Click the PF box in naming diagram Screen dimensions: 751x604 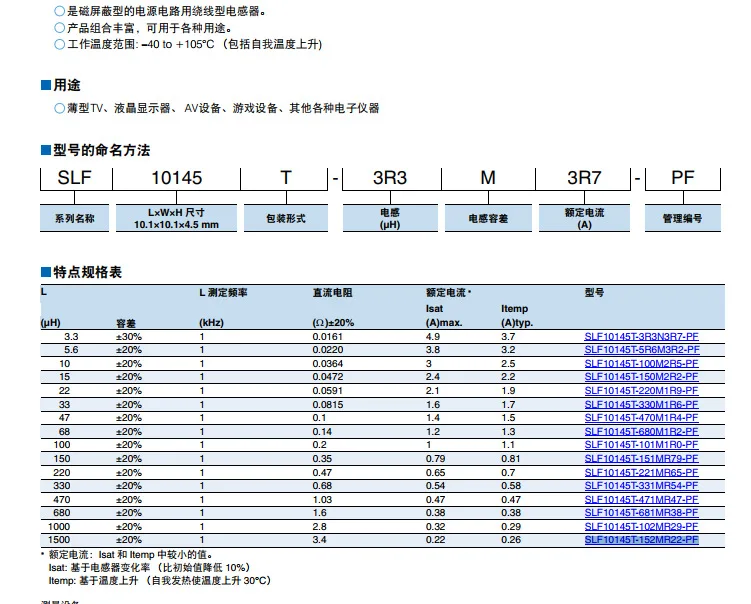coord(683,178)
